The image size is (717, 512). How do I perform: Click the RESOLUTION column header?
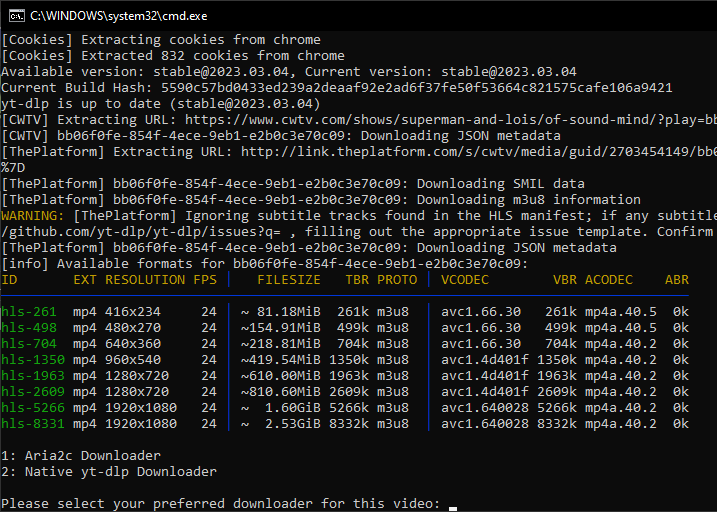point(145,280)
